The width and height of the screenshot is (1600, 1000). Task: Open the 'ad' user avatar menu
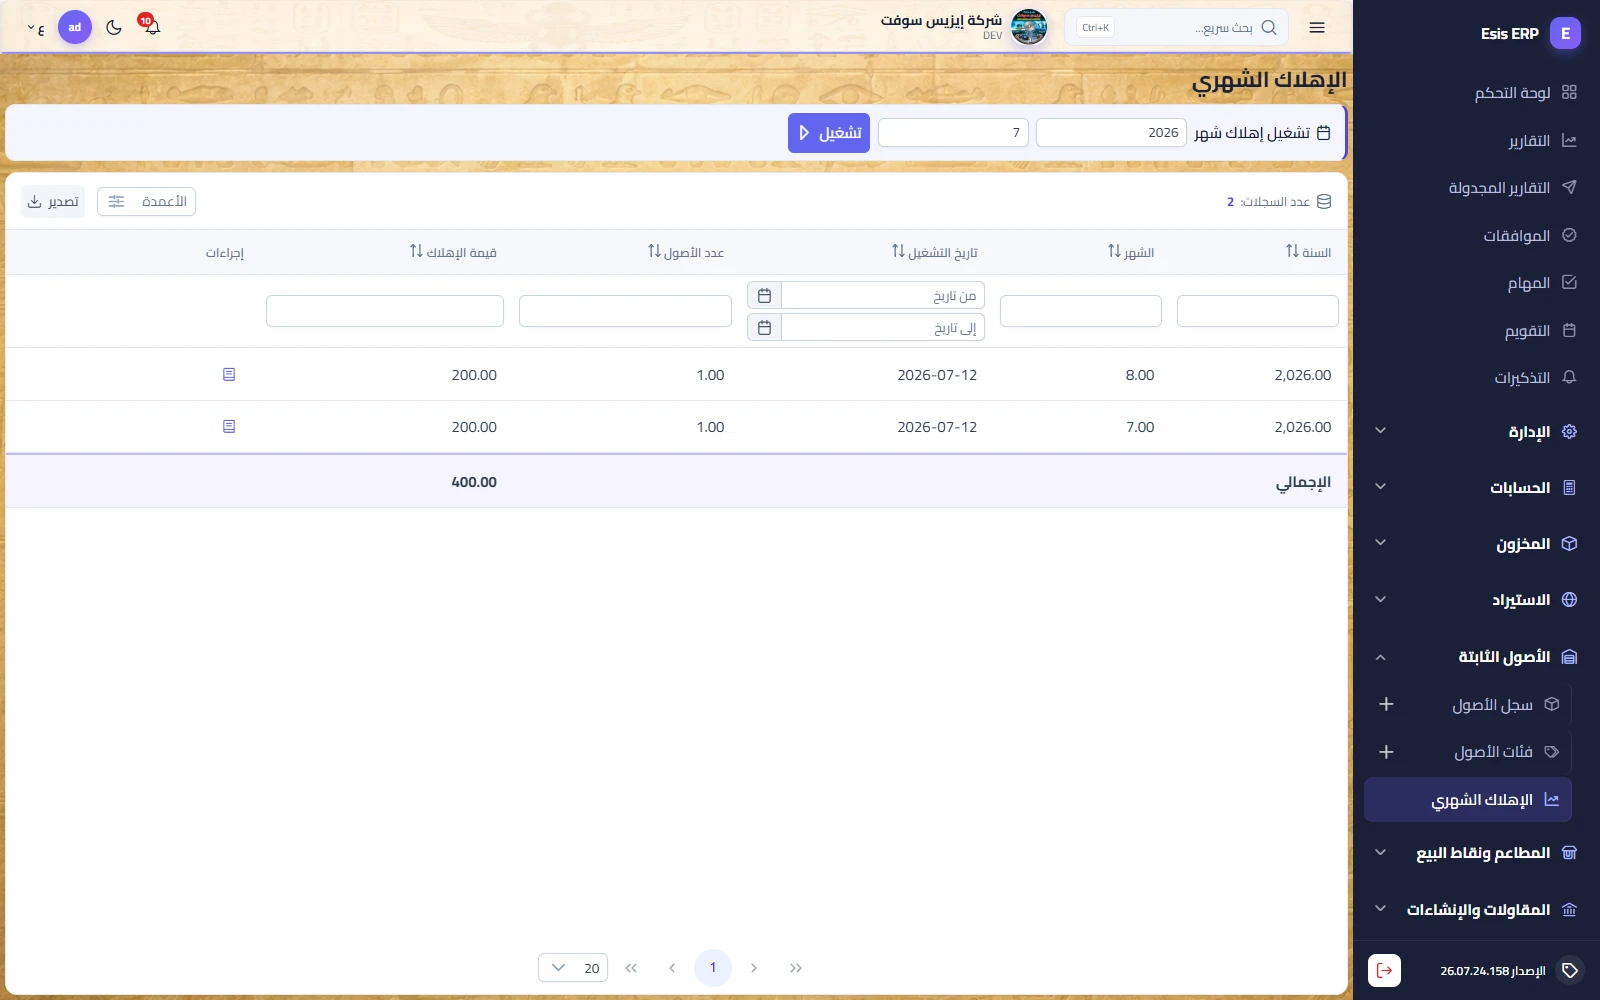pyautogui.click(x=75, y=27)
